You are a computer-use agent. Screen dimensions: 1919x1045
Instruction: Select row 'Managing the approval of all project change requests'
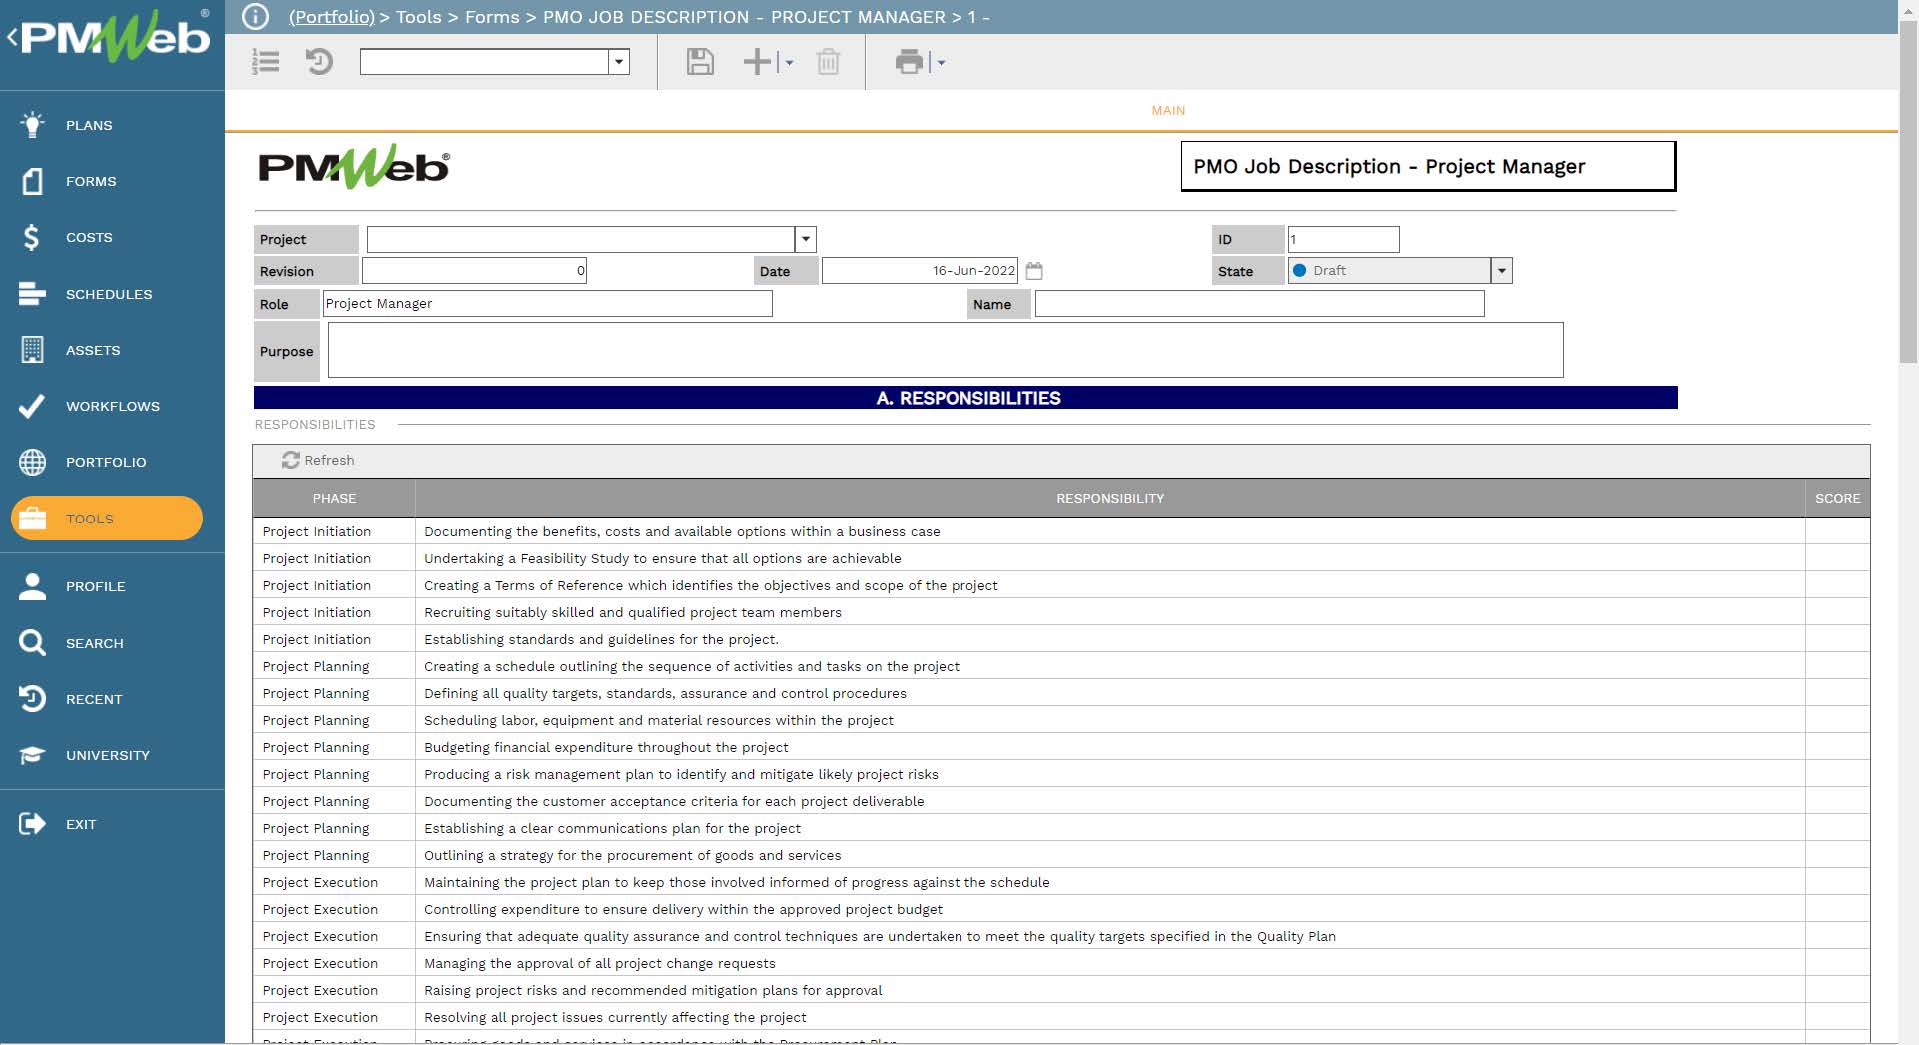pos(1061,963)
